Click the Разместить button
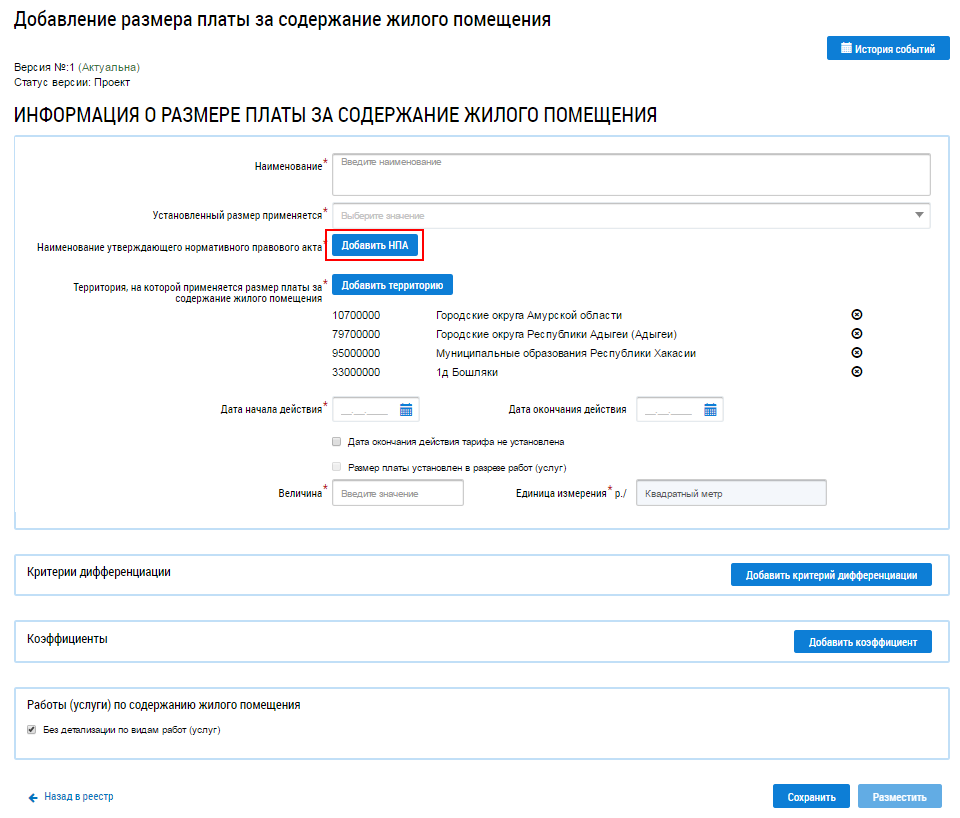The image size is (960, 818). point(899,797)
